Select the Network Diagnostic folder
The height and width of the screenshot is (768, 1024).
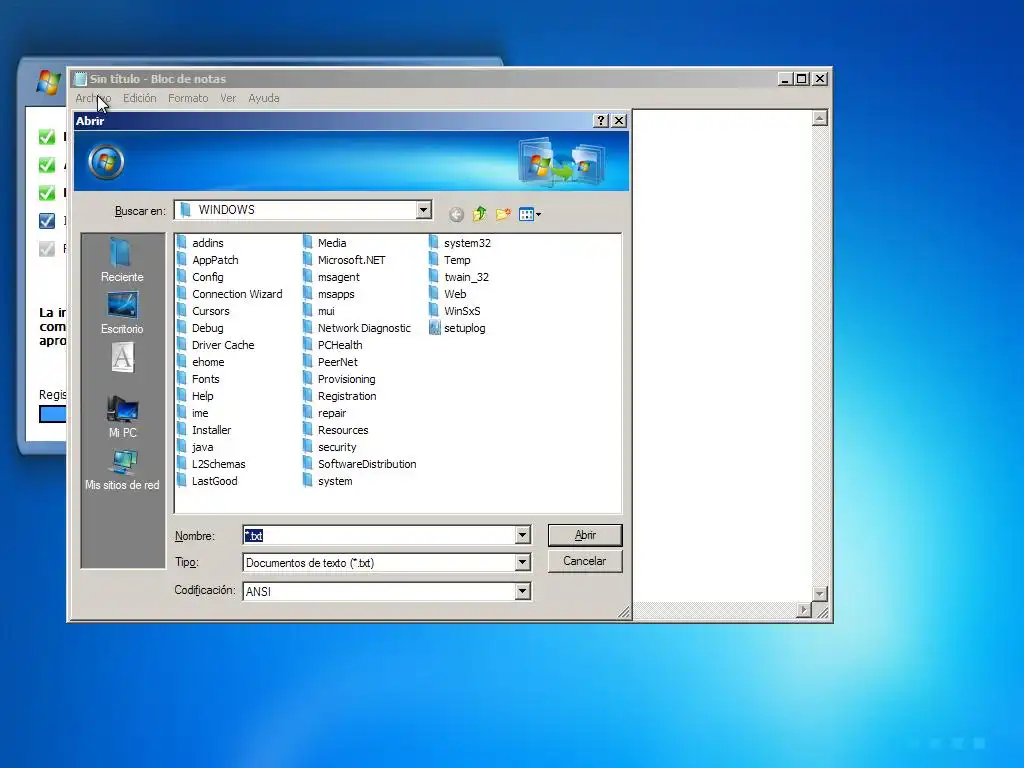357,328
